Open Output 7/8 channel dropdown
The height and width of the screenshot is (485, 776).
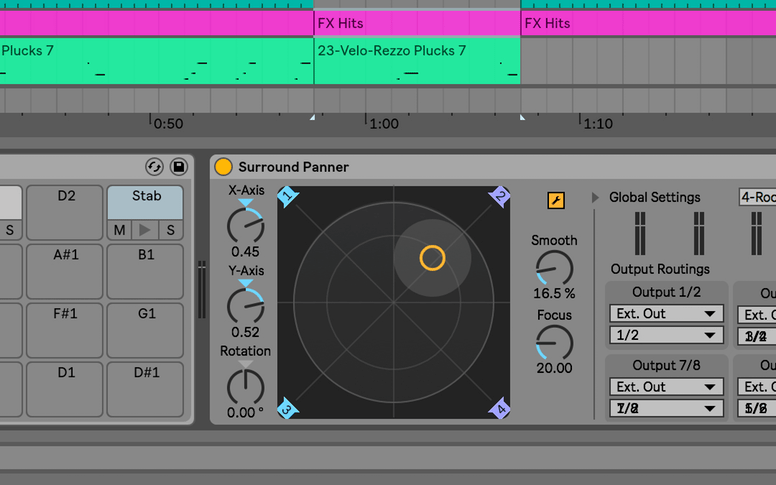(x=666, y=408)
